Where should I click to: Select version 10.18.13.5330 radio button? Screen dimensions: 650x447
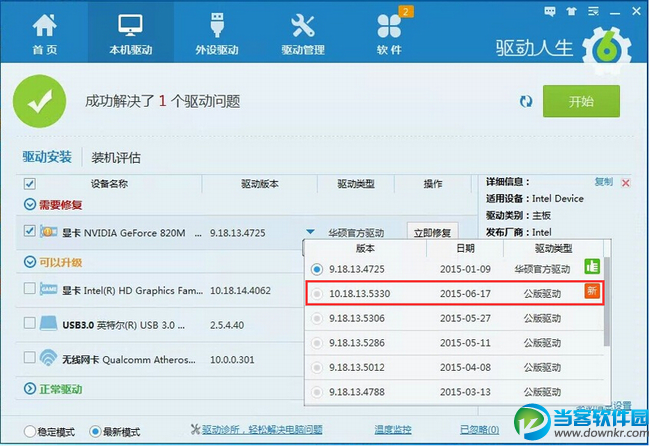[317, 294]
